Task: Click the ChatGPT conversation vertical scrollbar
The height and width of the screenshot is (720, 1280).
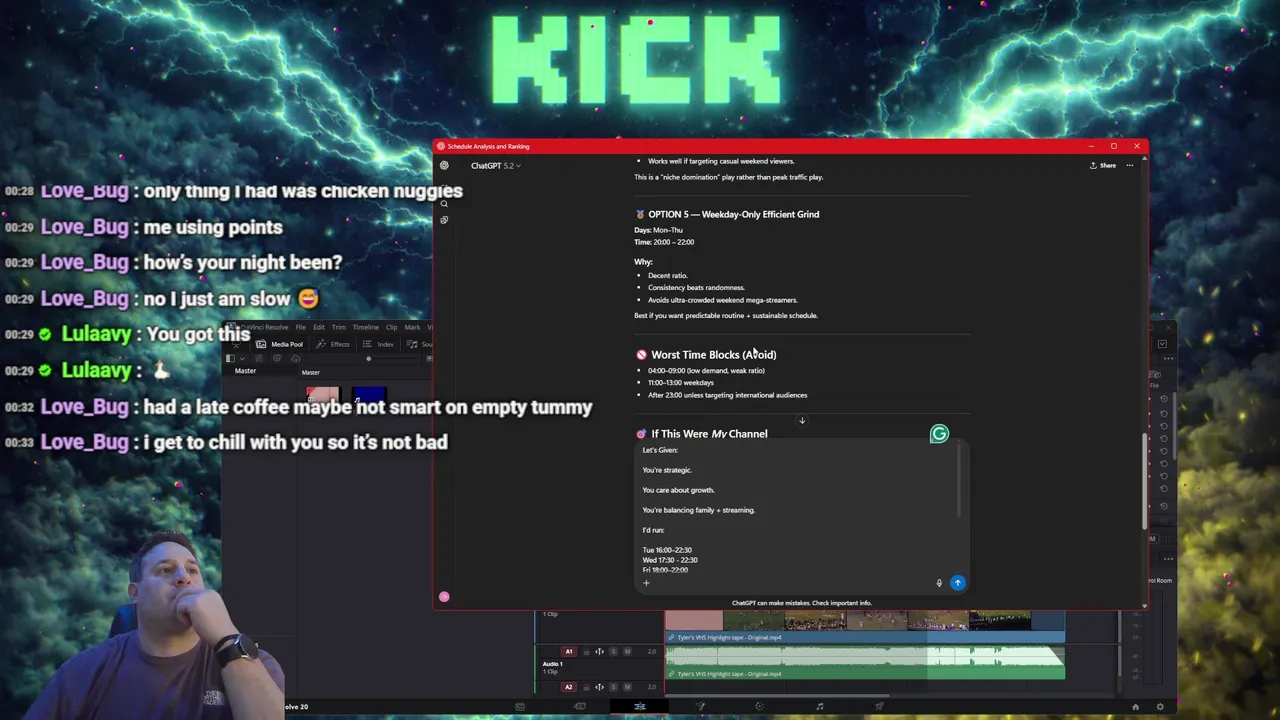Action: [1144, 482]
